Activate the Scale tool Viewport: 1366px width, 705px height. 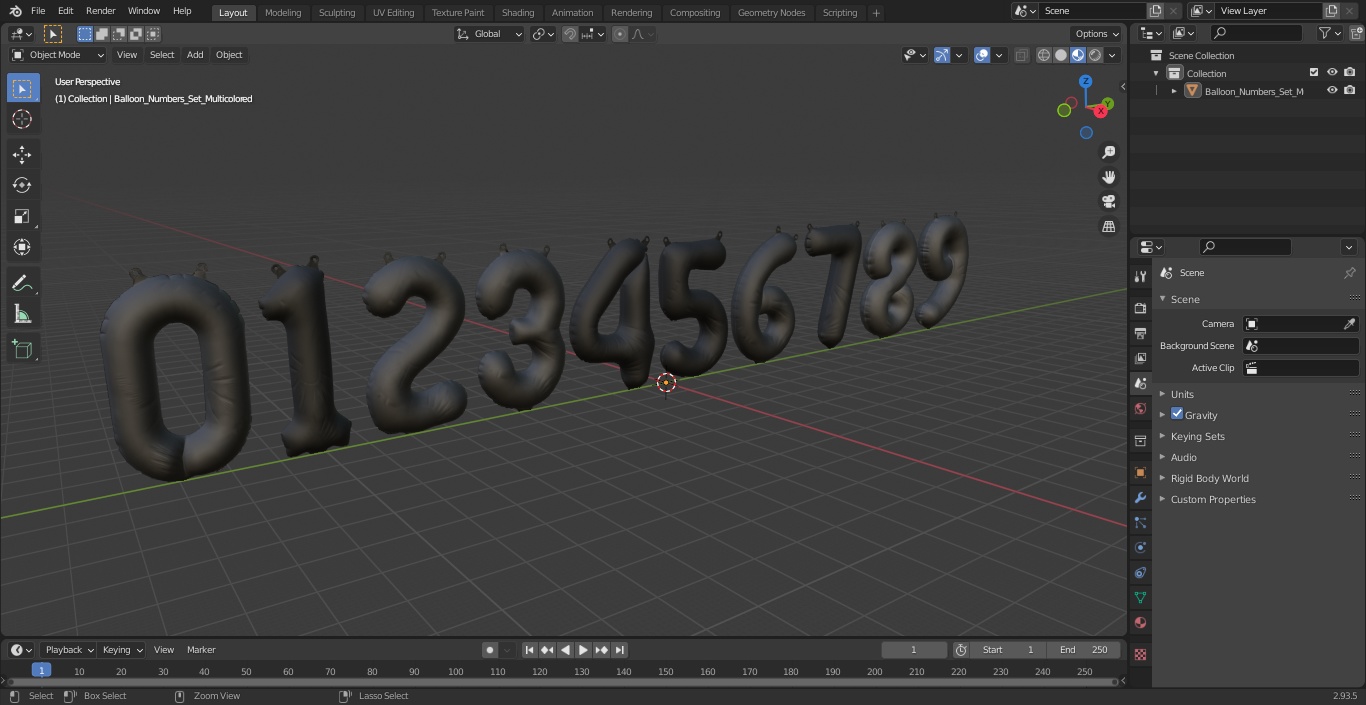point(22,216)
